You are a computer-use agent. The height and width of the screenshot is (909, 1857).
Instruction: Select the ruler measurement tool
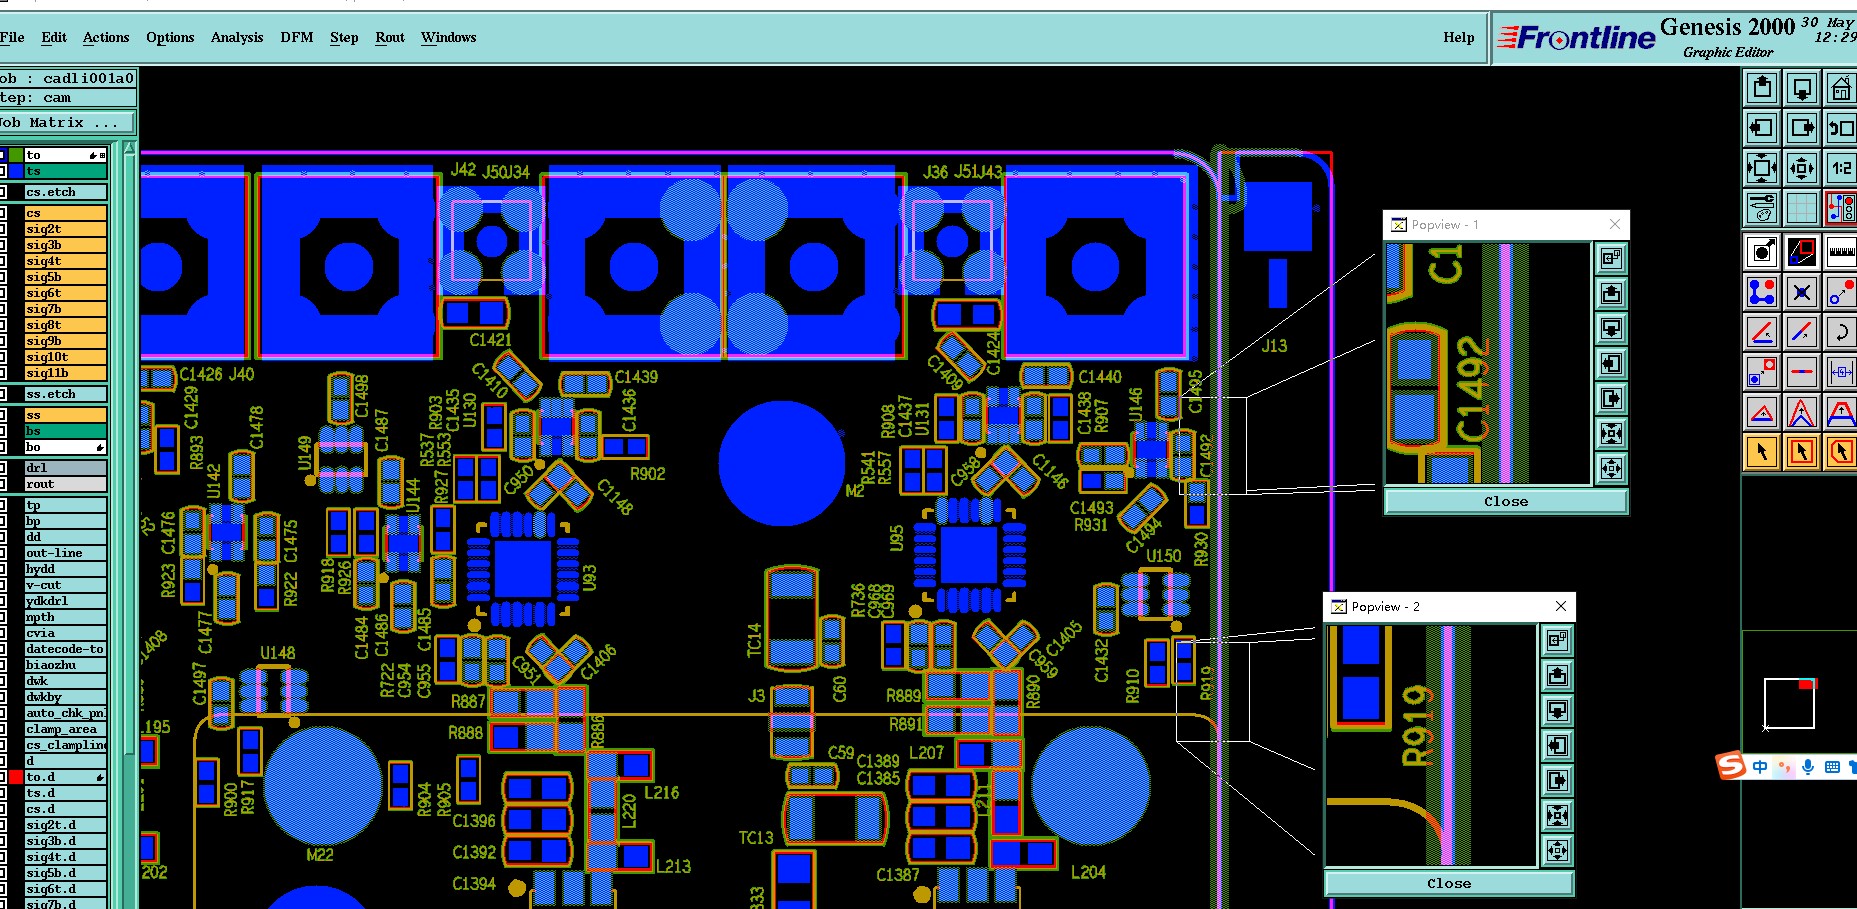[1841, 252]
